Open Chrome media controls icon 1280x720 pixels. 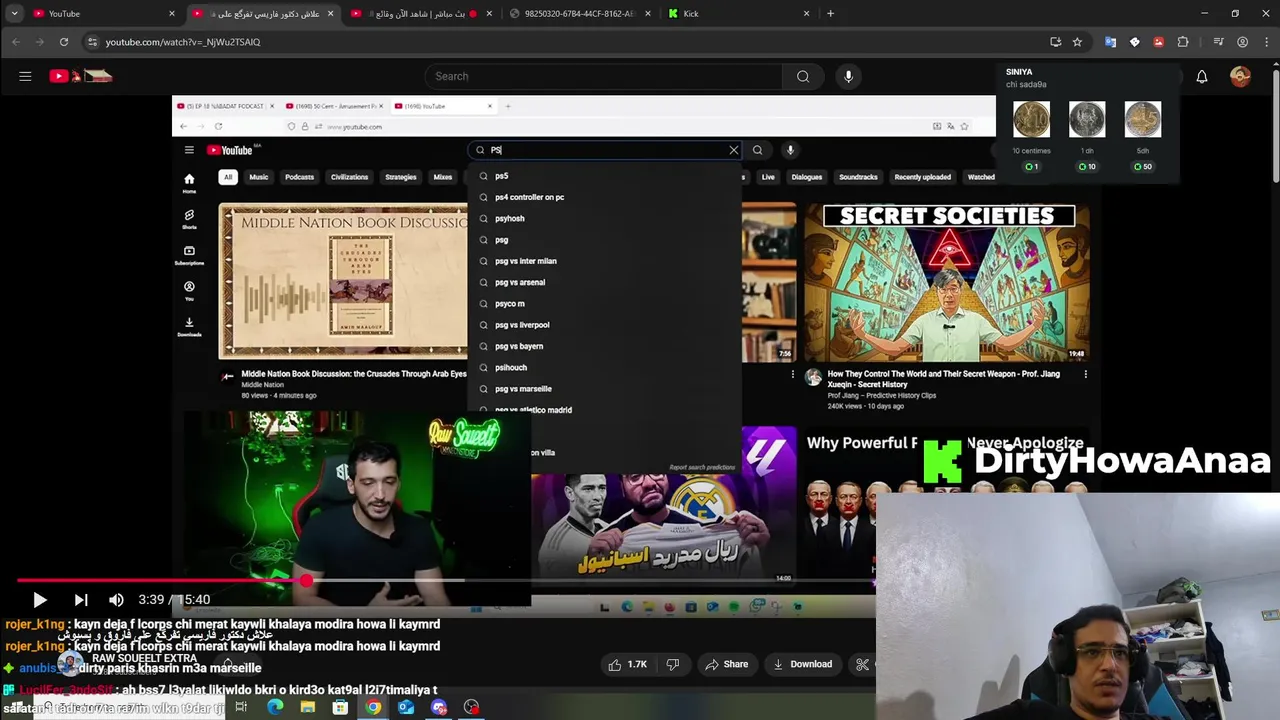coord(1218,42)
